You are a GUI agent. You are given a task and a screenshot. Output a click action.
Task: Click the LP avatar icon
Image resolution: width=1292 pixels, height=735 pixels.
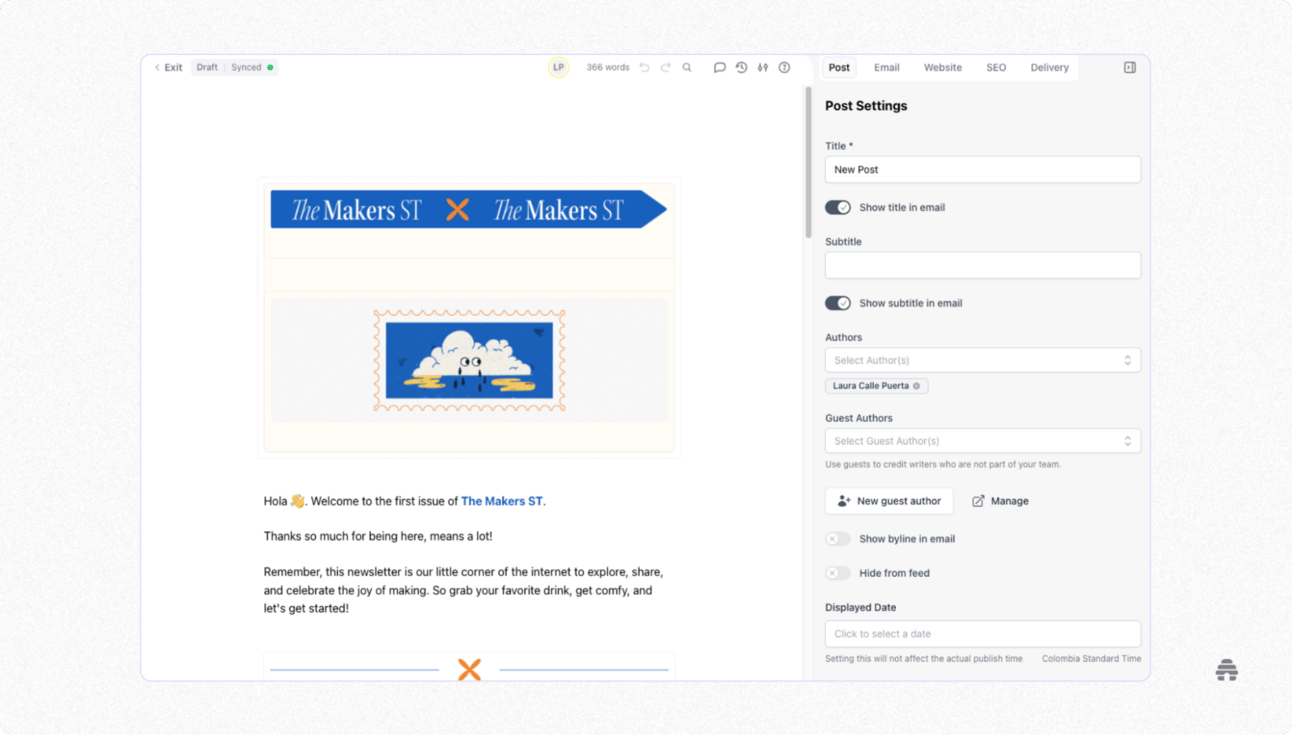(x=557, y=67)
